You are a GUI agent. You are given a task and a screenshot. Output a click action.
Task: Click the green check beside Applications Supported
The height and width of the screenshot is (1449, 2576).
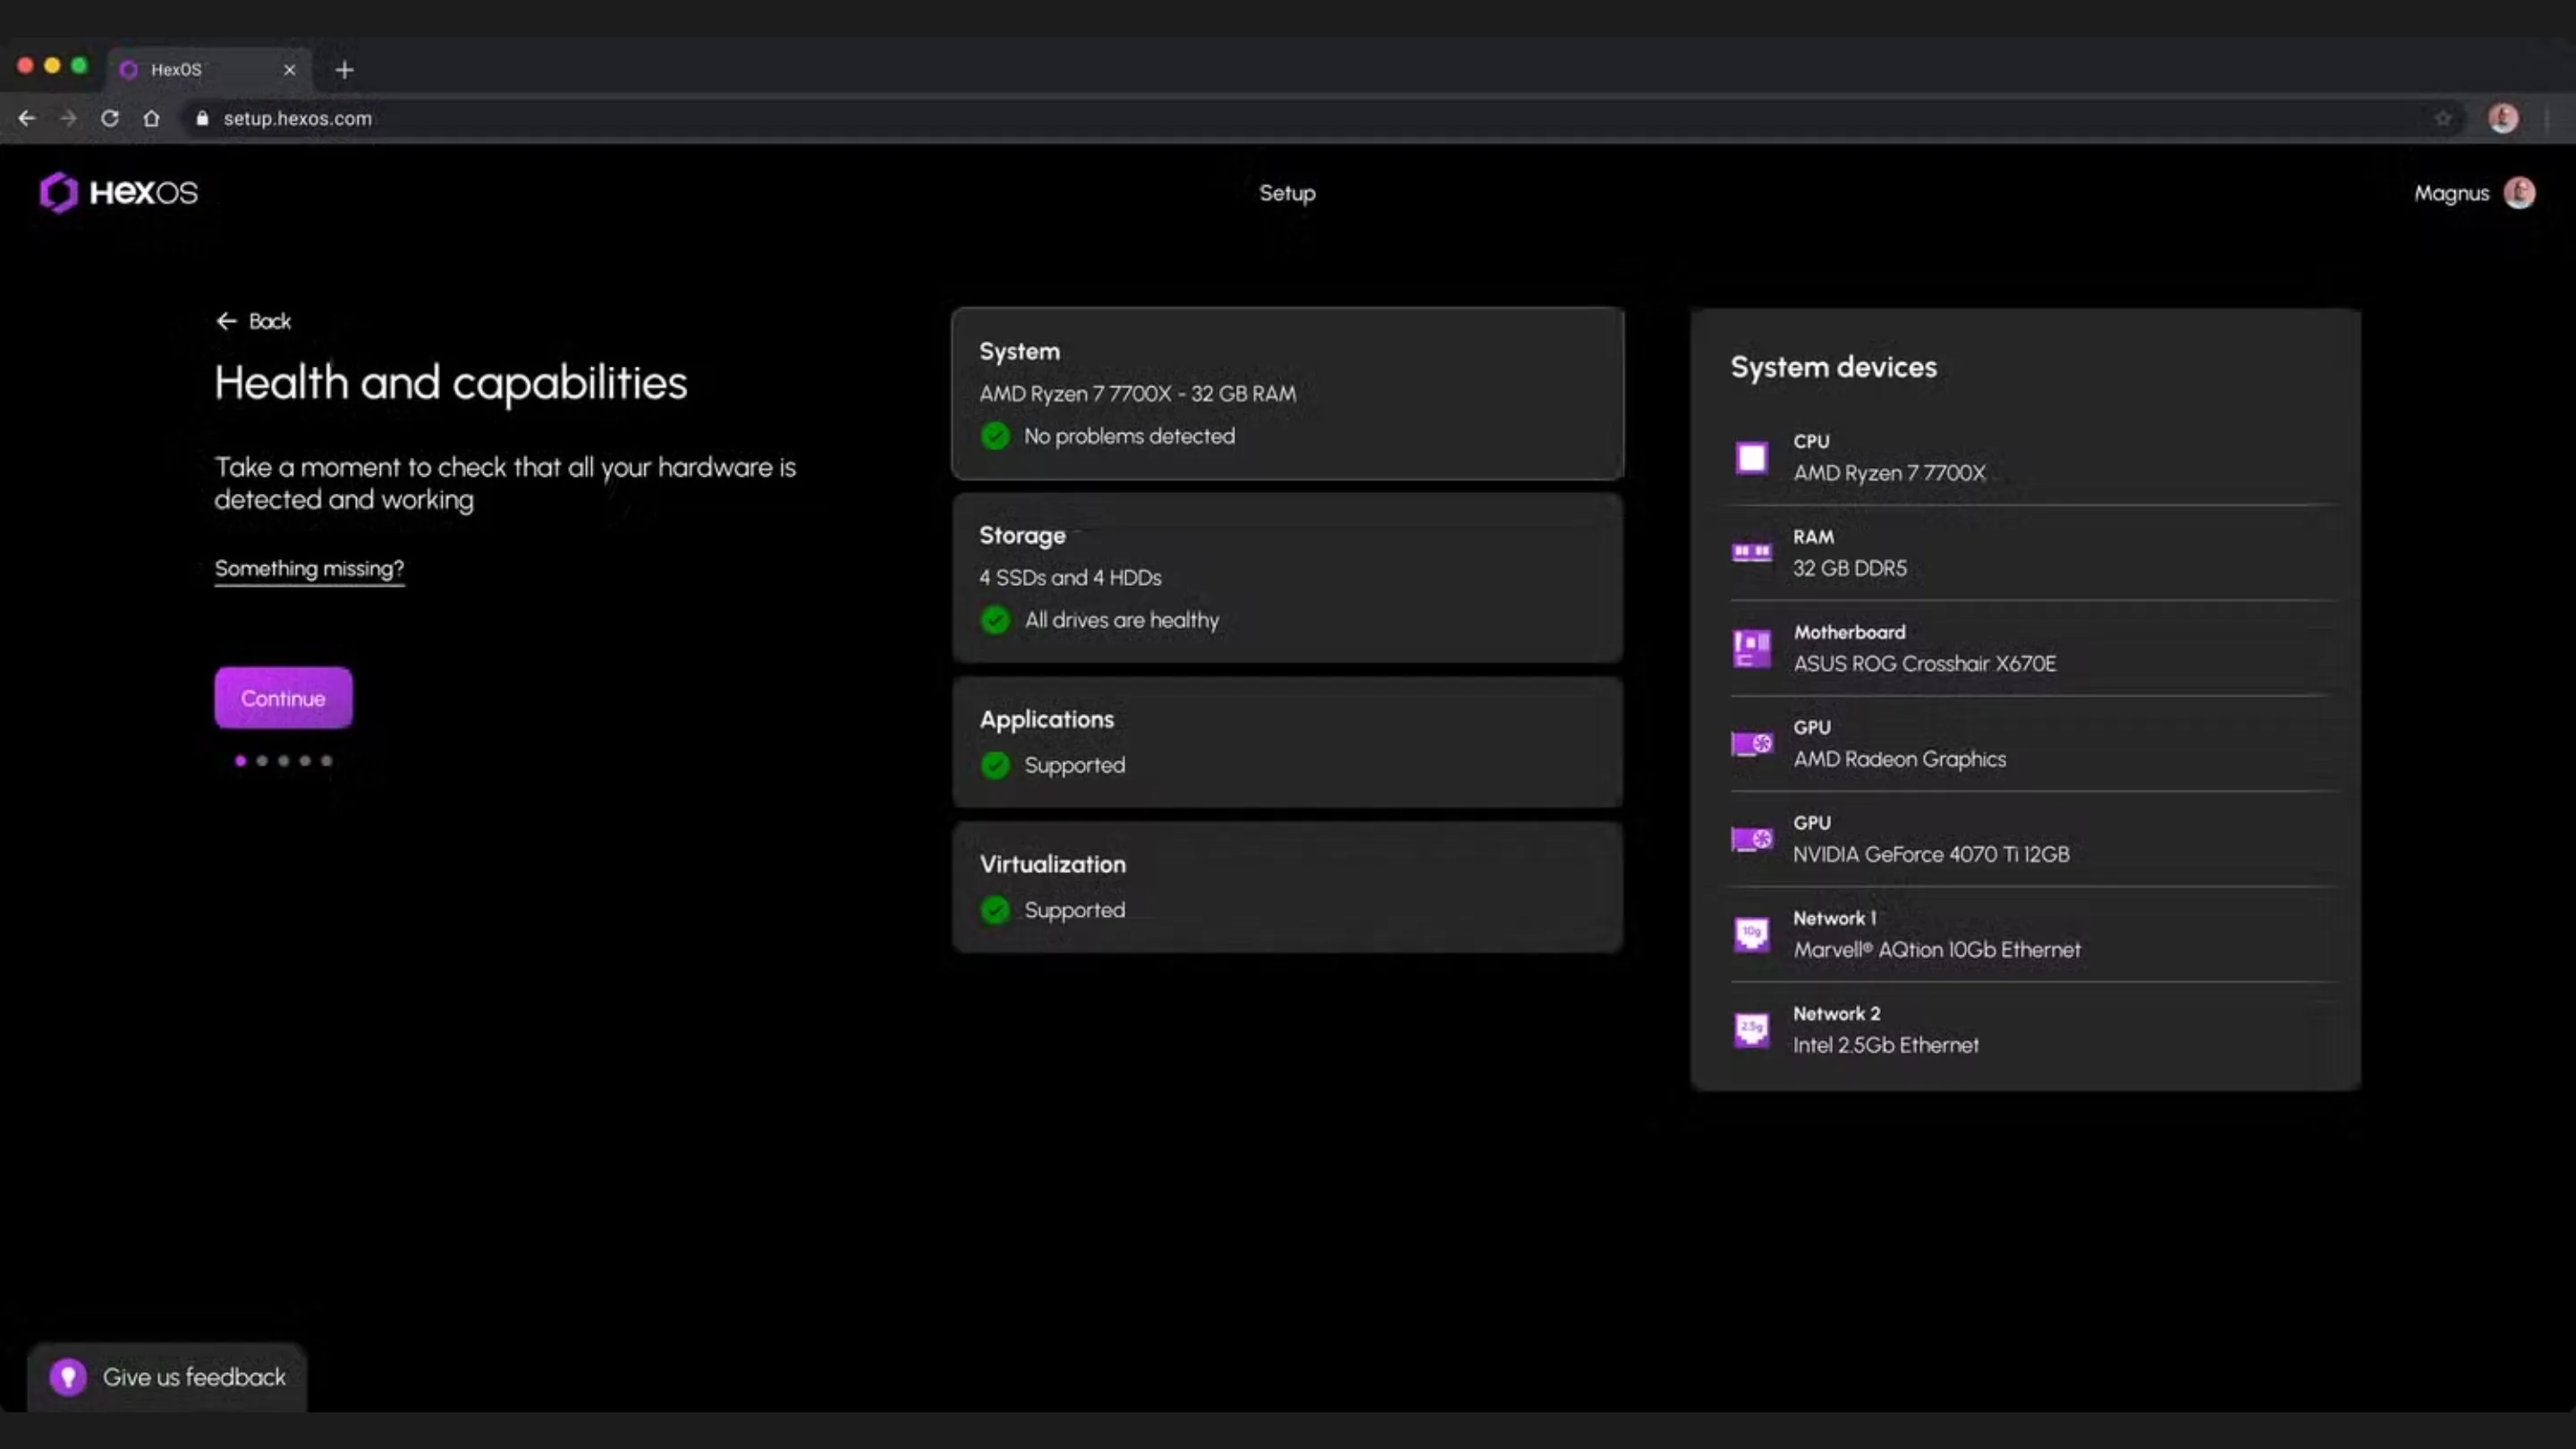tap(995, 765)
